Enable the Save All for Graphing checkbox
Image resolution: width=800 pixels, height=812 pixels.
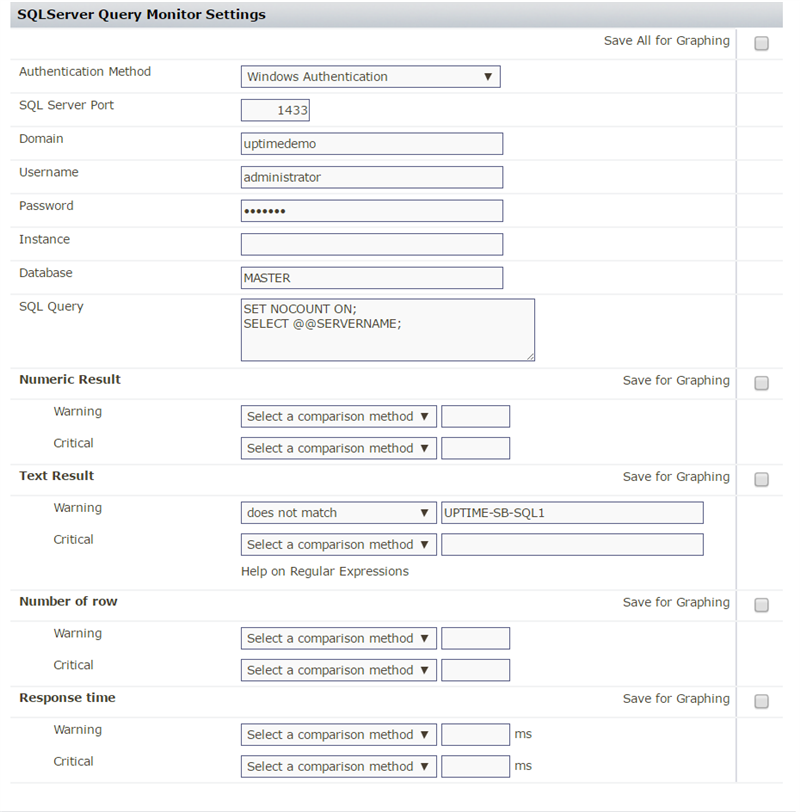point(761,44)
